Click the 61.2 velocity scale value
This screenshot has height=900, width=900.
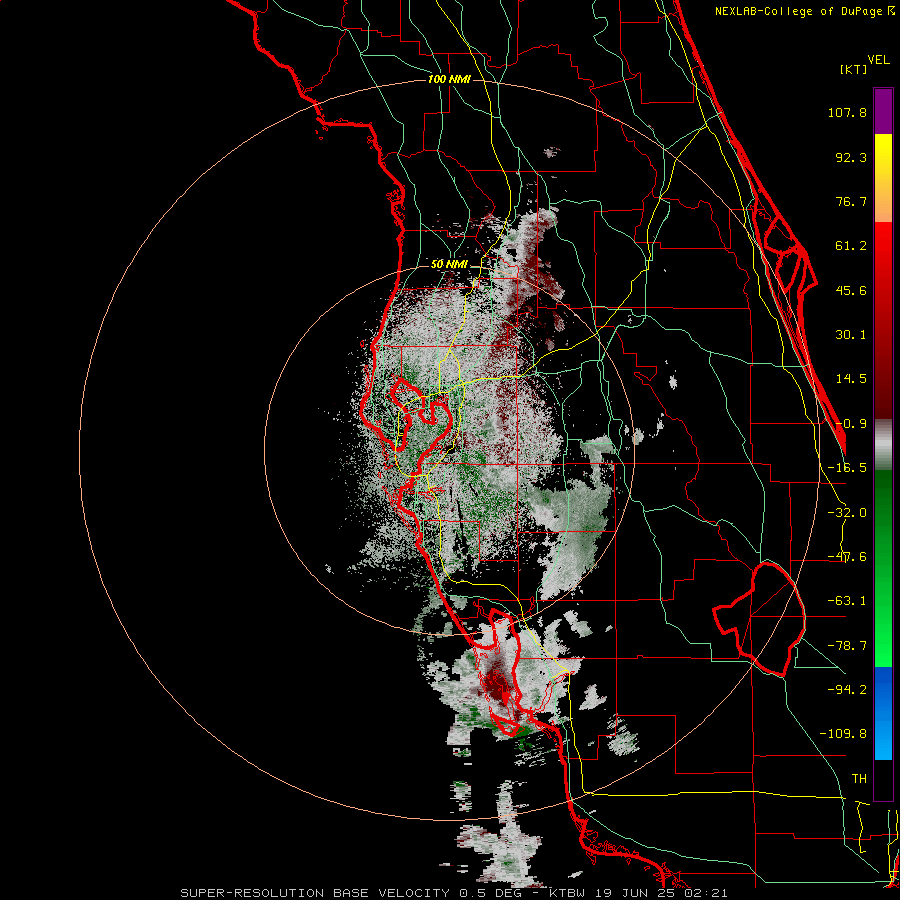click(x=851, y=246)
